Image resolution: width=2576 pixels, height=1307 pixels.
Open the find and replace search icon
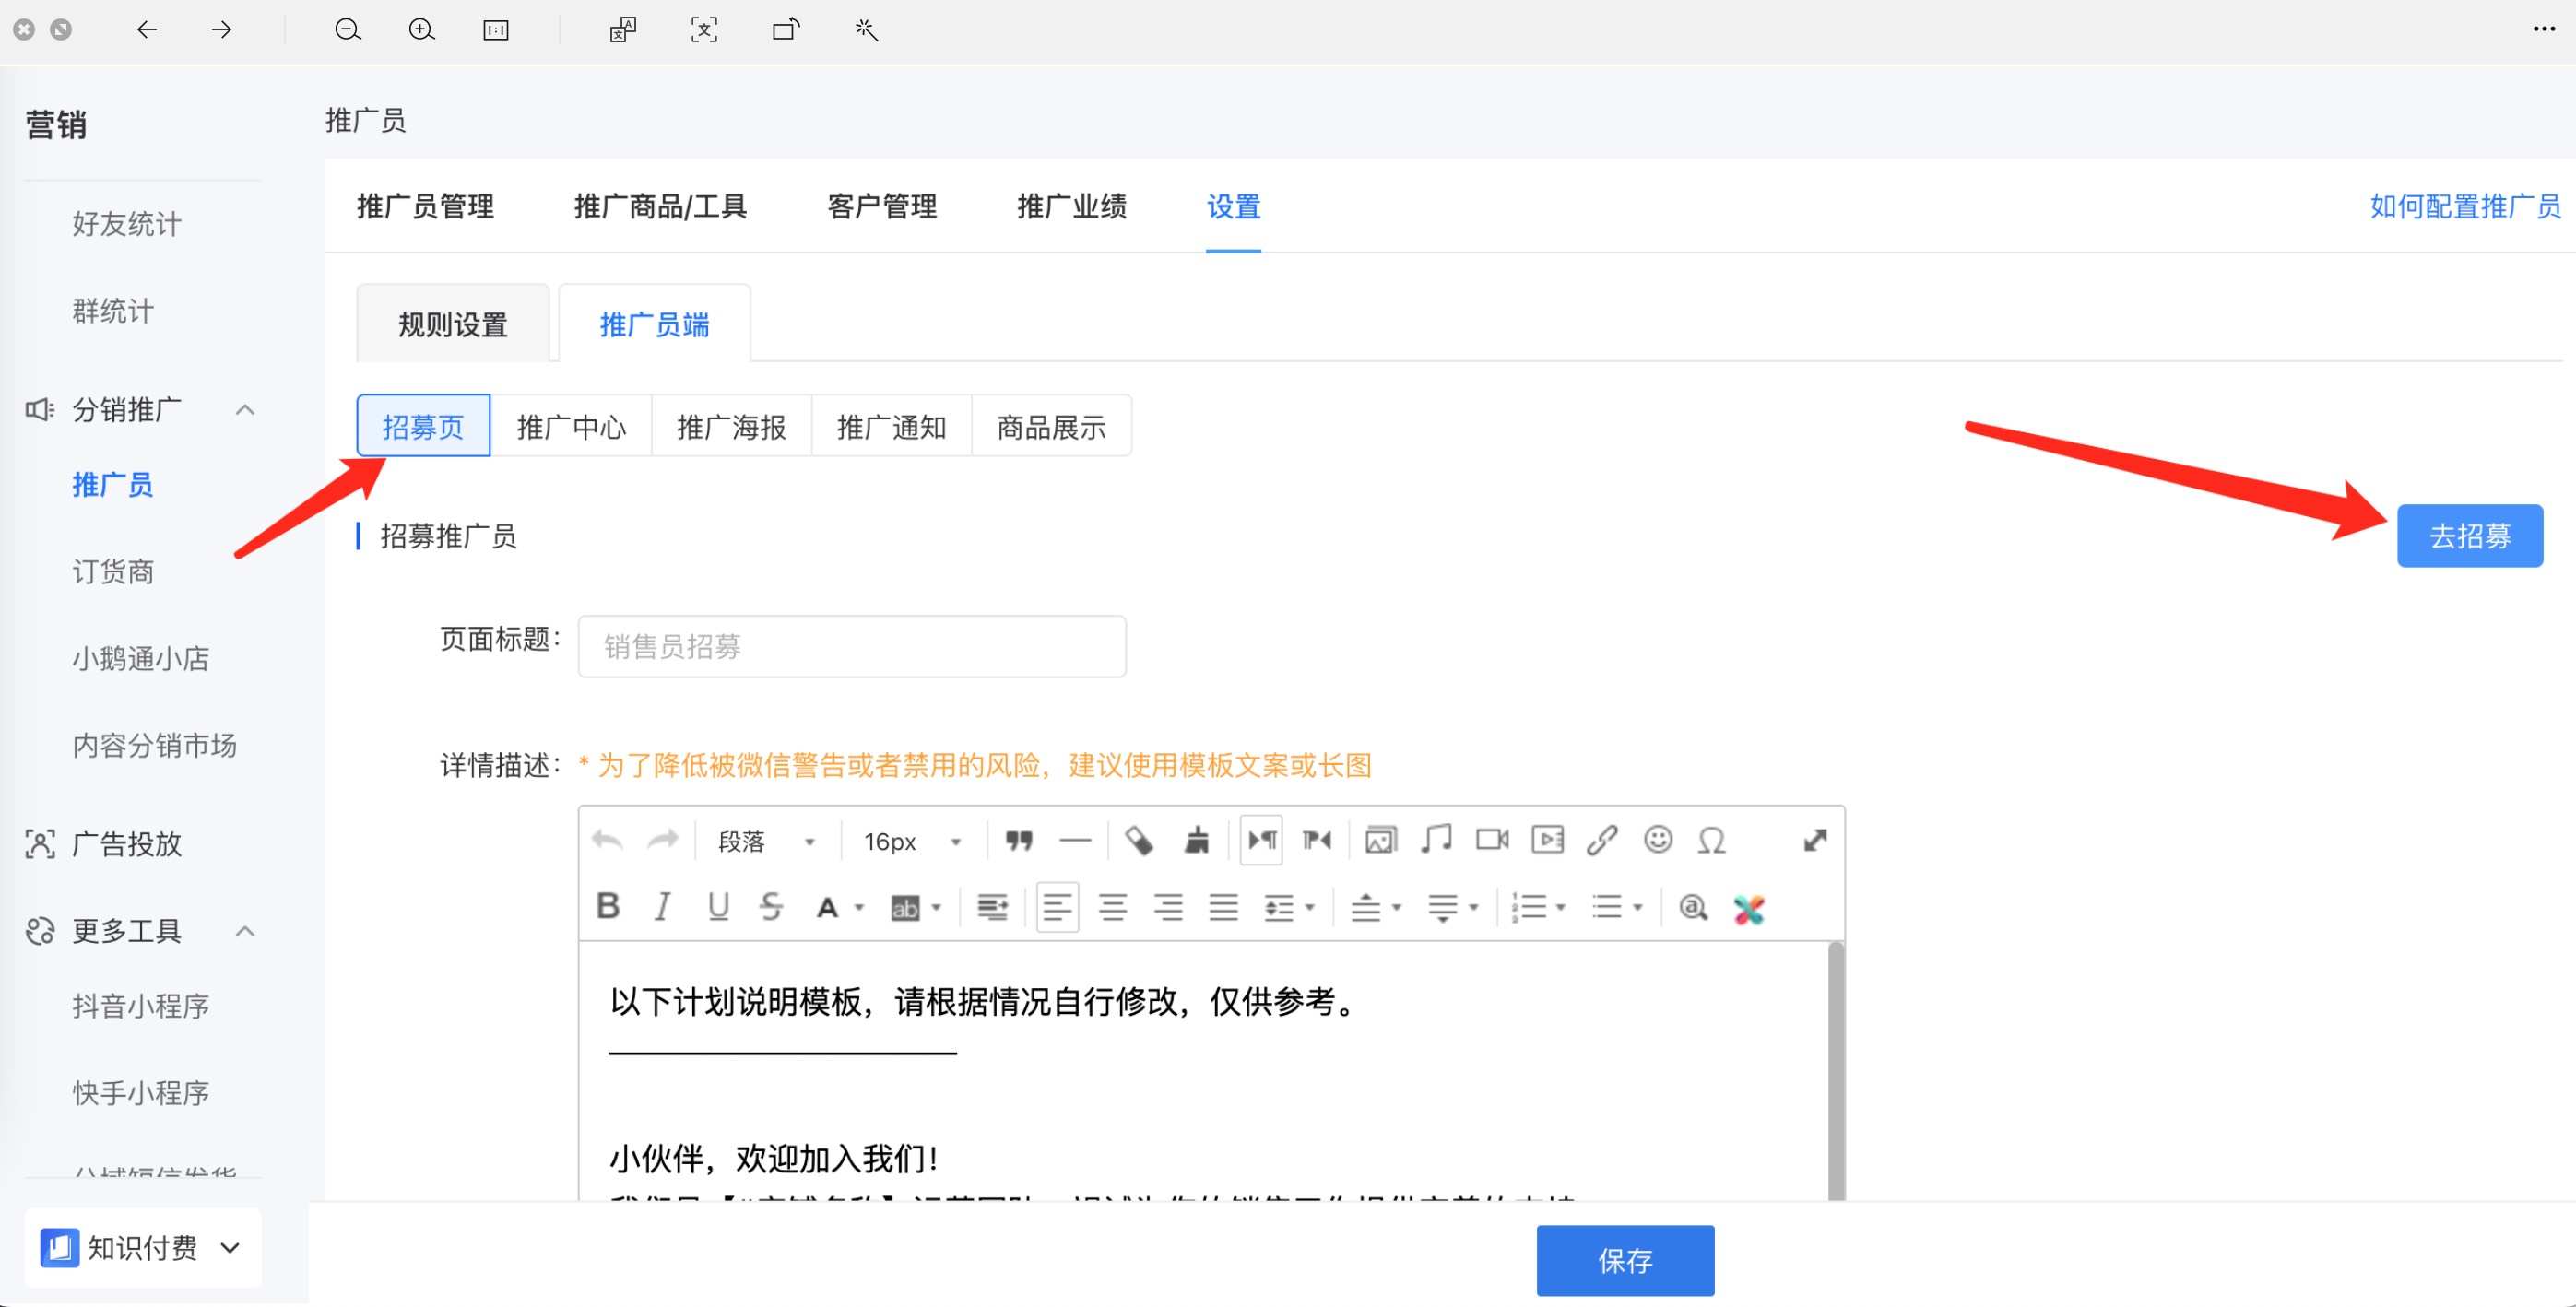(x=1692, y=907)
